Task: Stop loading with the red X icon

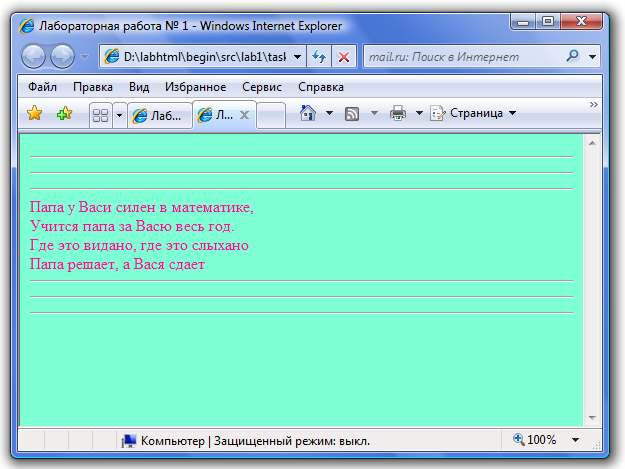Action: pos(344,57)
